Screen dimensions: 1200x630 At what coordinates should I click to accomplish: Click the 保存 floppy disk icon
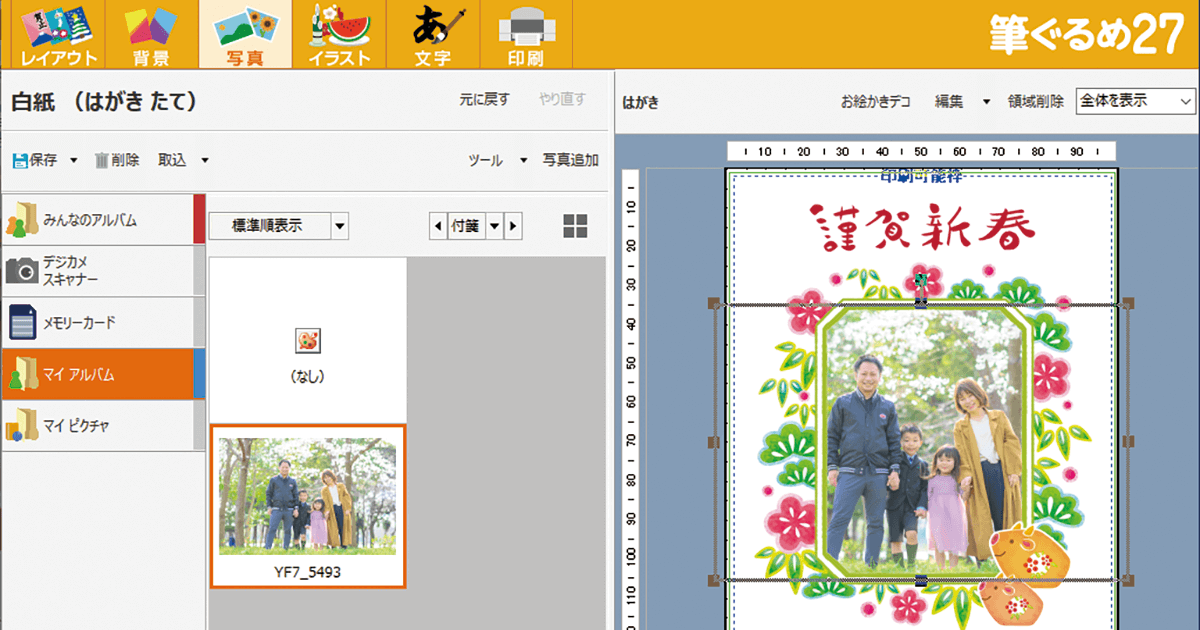tap(20, 160)
